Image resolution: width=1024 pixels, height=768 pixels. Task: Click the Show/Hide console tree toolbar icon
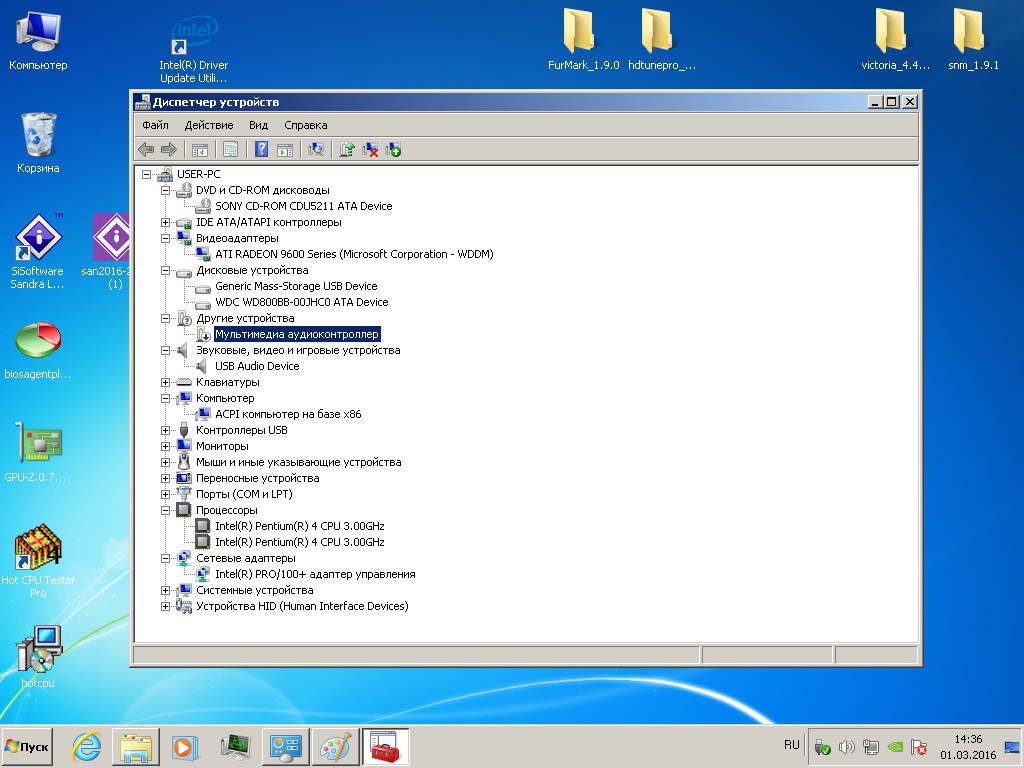click(200, 150)
